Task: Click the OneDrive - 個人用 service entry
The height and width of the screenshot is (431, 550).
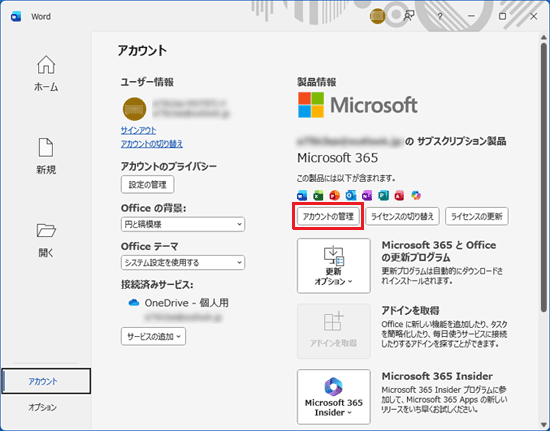Action: [179, 303]
